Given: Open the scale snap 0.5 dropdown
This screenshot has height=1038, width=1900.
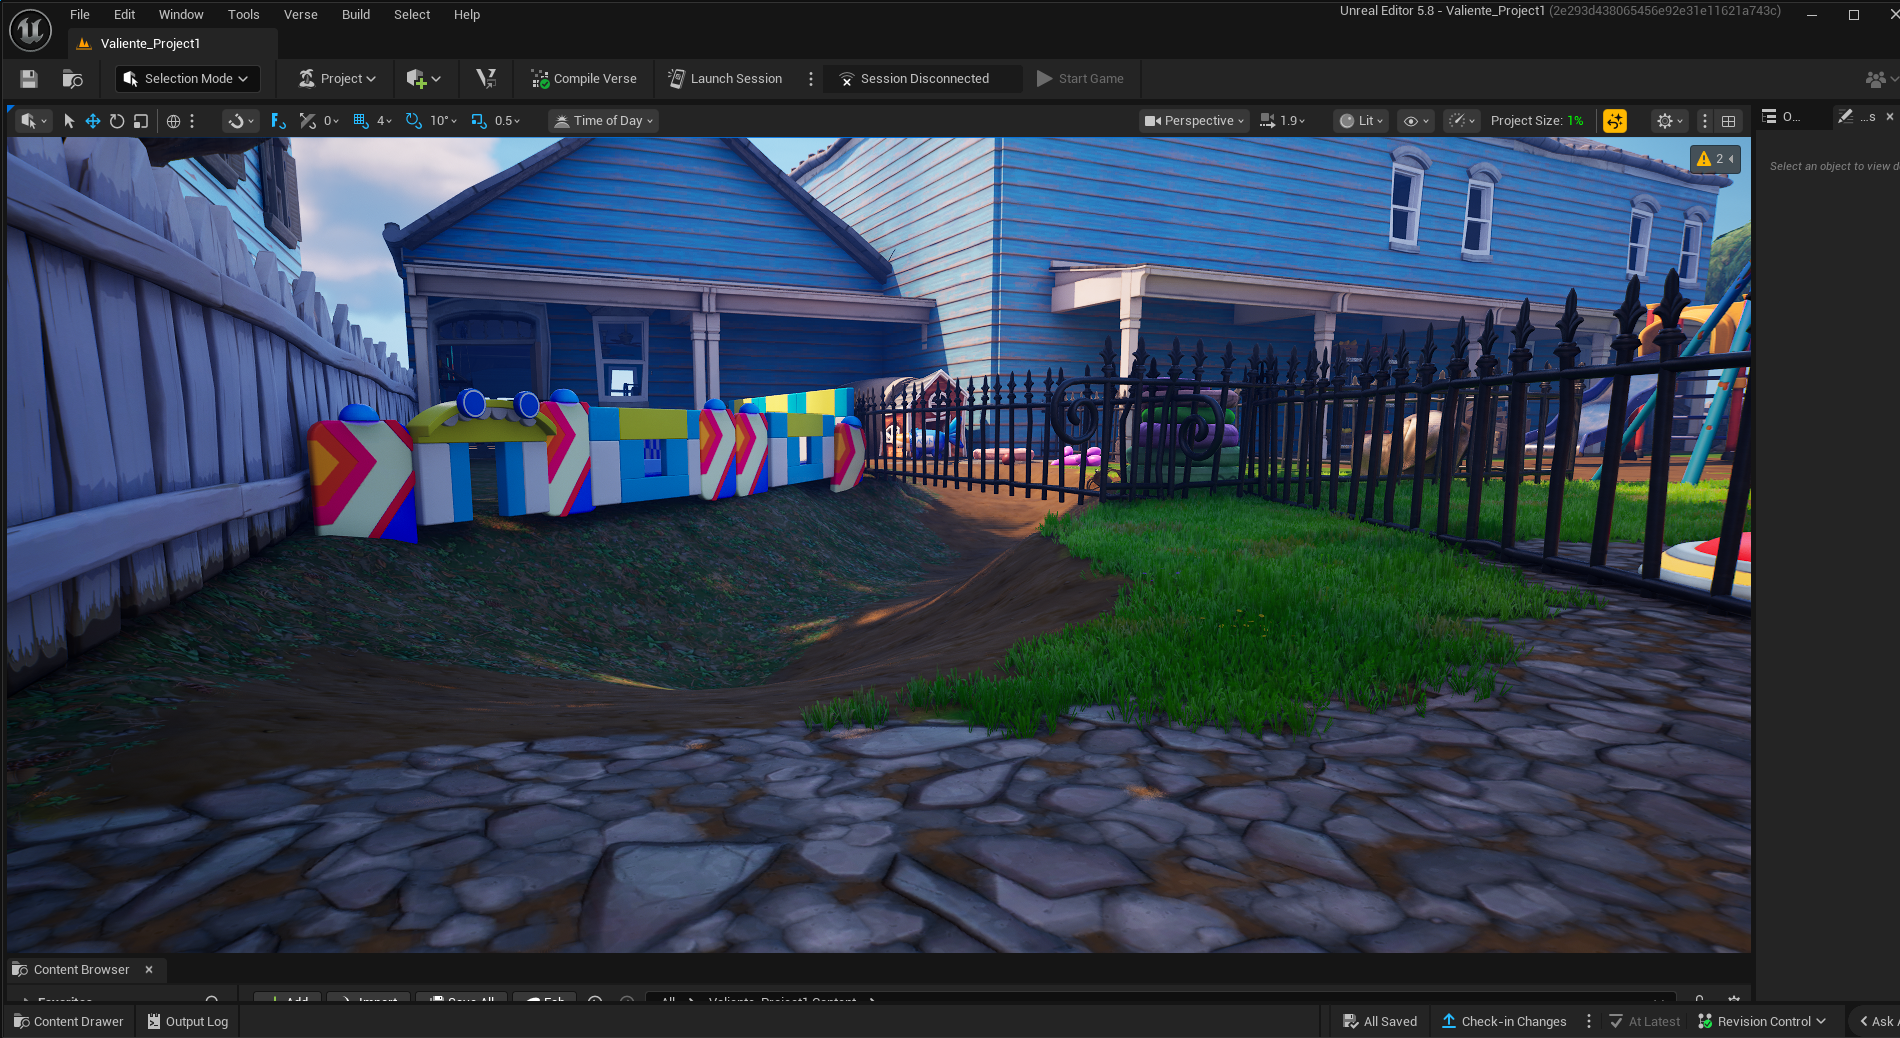Looking at the screenshot, I should tap(507, 121).
